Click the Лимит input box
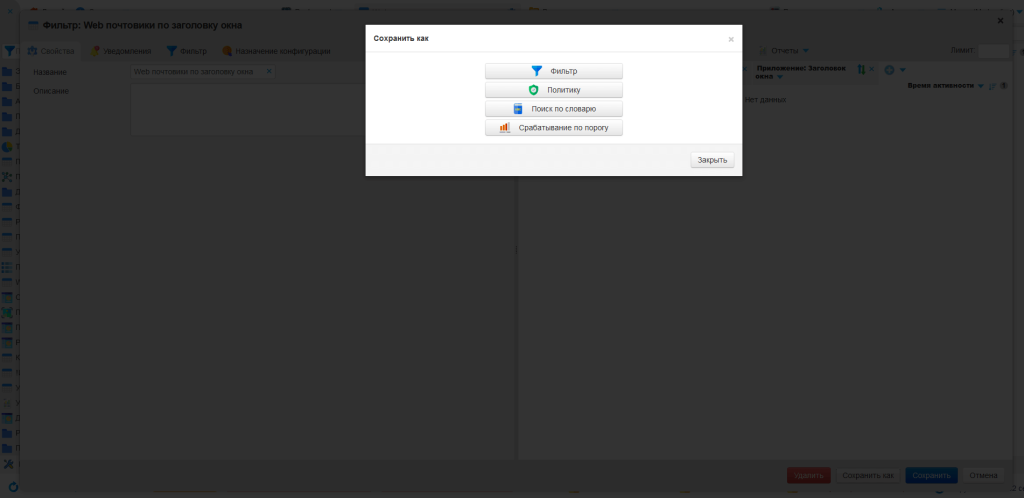 click(993, 51)
